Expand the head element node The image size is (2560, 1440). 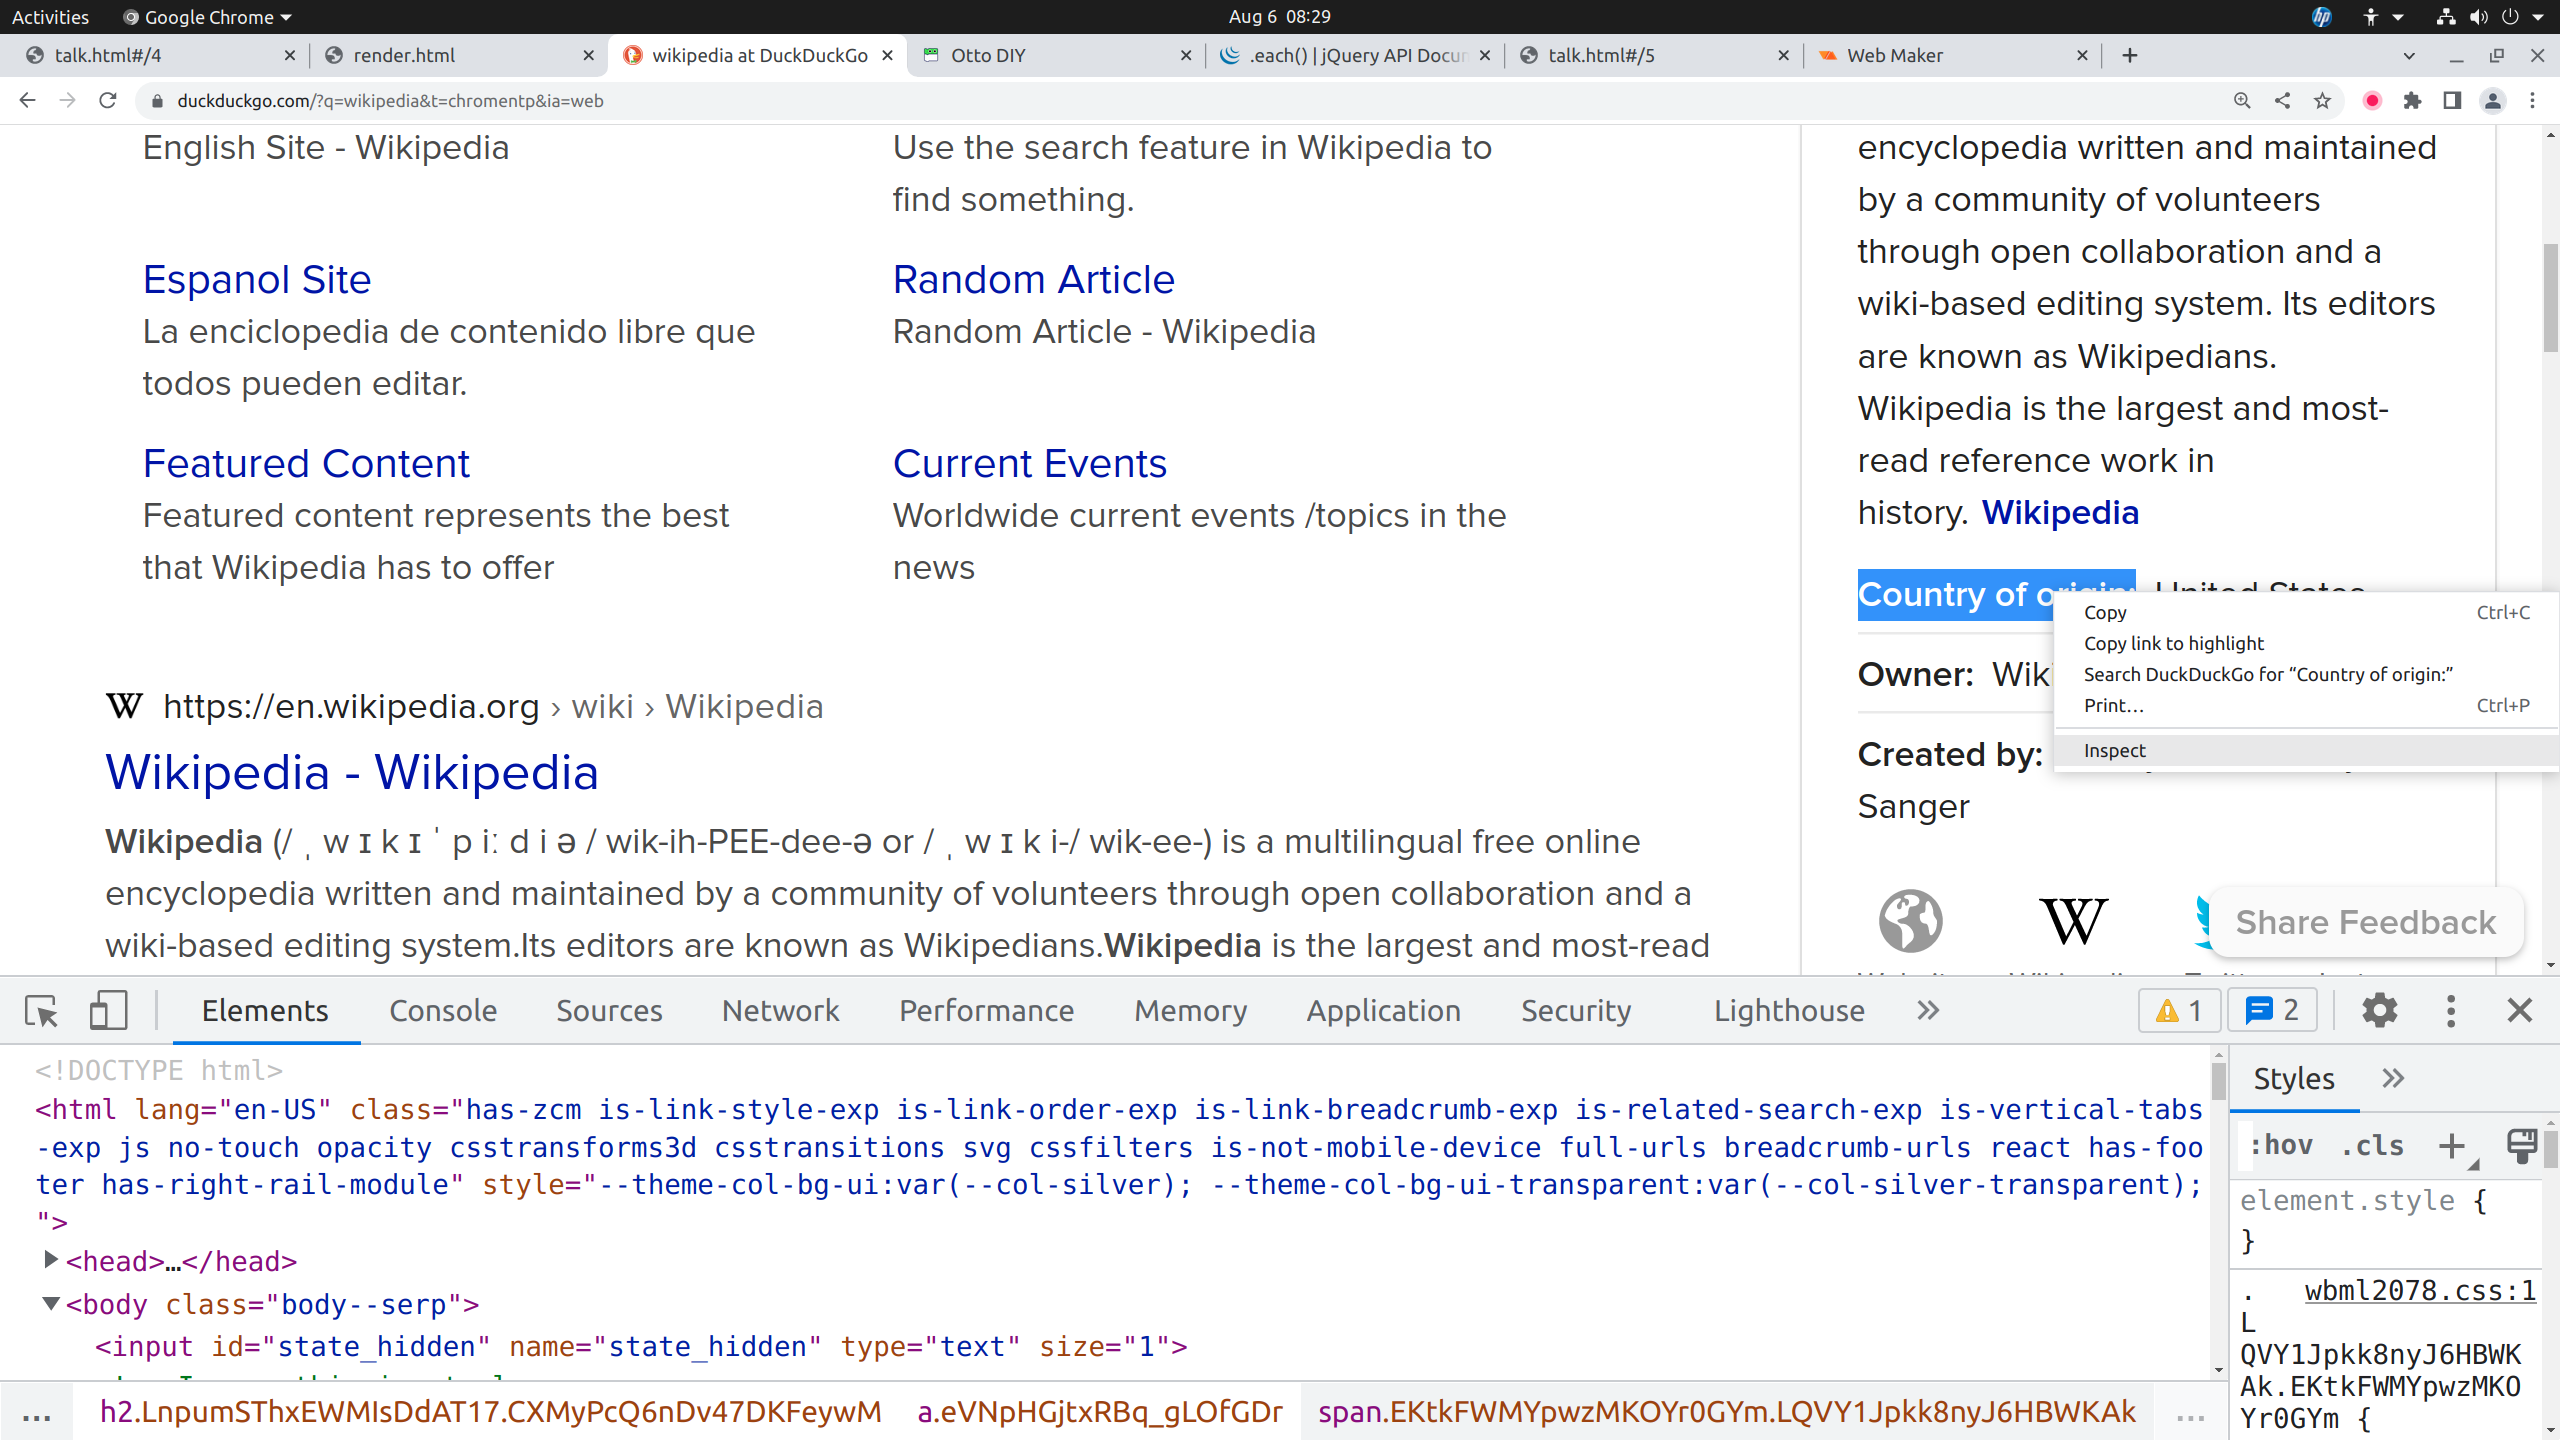coord(50,1261)
